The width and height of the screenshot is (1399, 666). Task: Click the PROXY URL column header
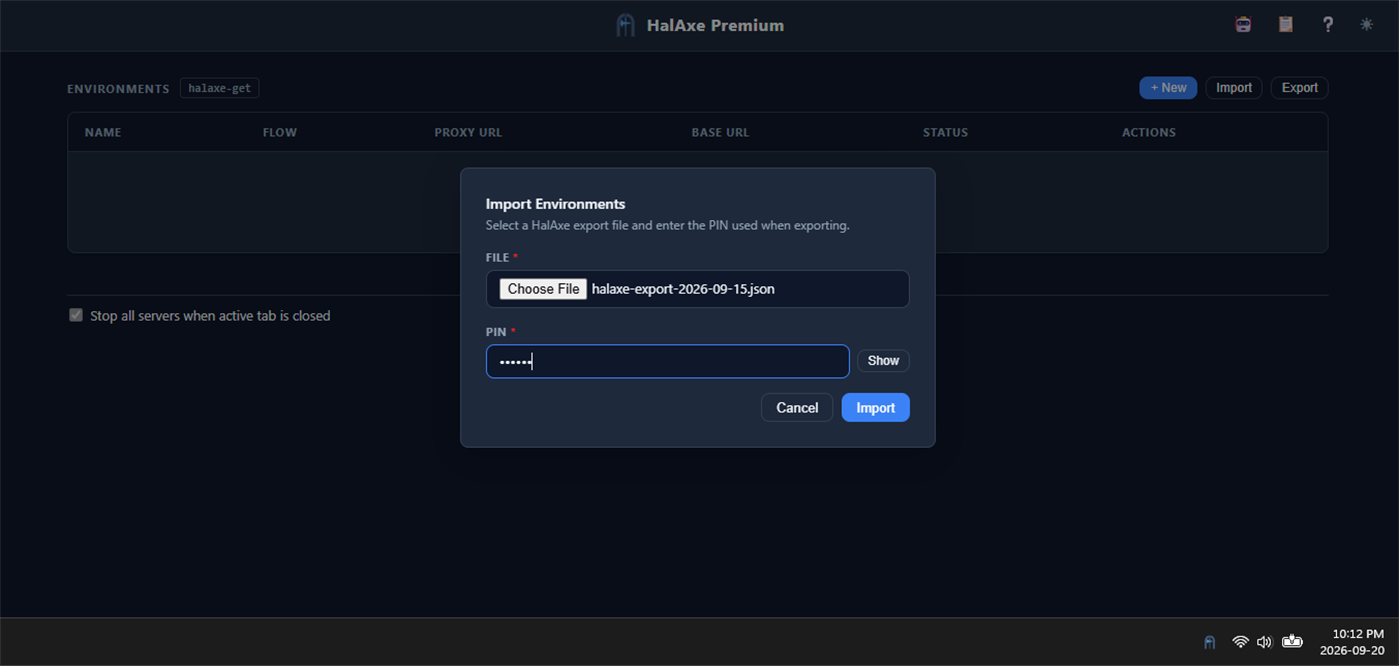pyautogui.click(x=468, y=132)
